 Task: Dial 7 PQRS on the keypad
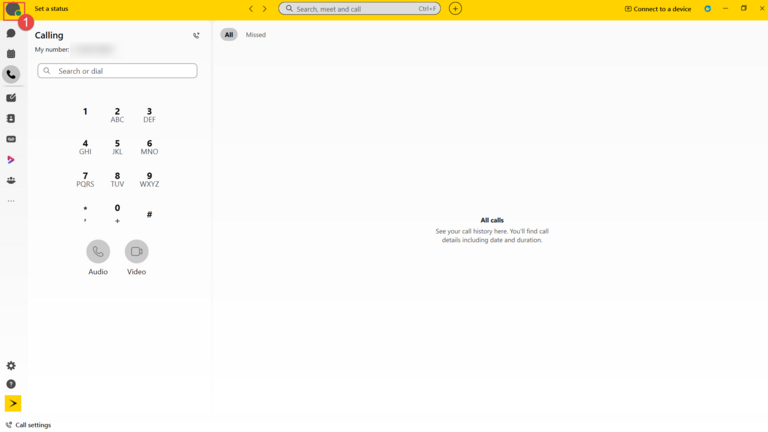pos(85,179)
